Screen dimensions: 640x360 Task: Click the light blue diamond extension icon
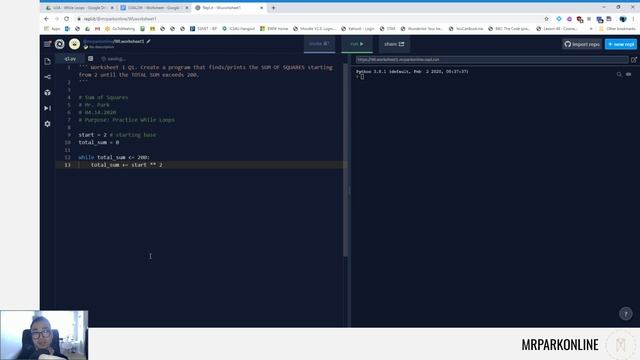(x=559, y=19)
